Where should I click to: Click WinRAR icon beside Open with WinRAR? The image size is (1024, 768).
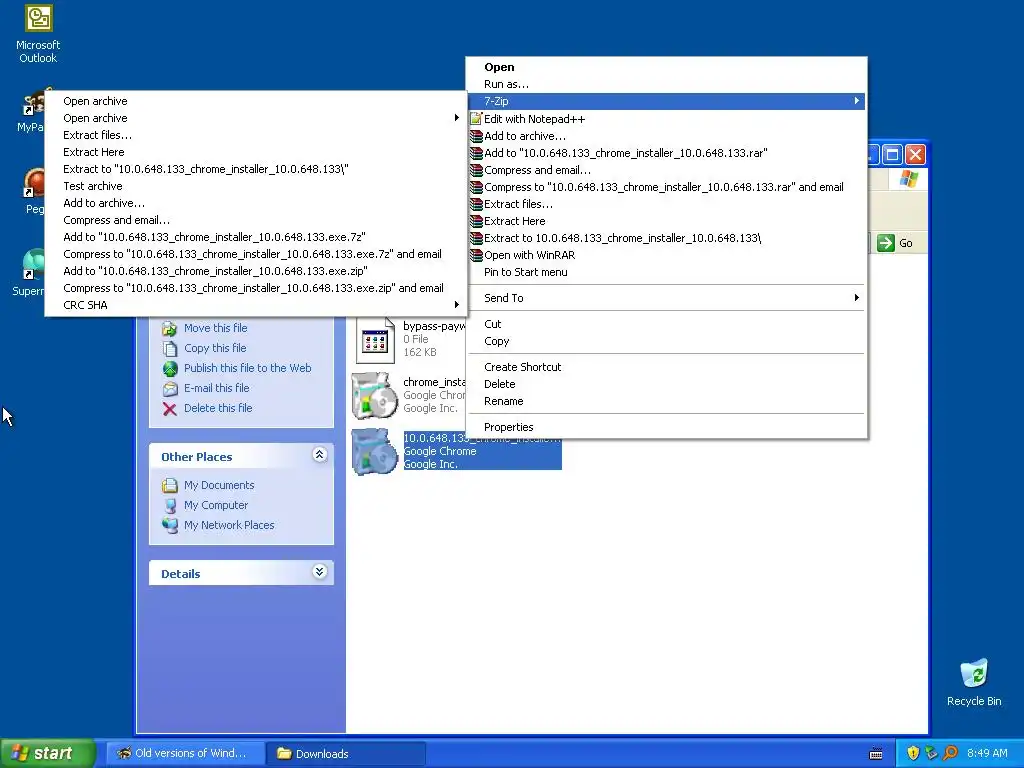tap(476, 255)
